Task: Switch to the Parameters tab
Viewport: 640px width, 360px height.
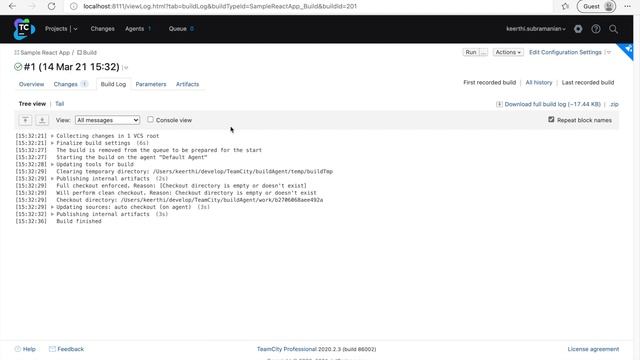Action: tap(151, 84)
